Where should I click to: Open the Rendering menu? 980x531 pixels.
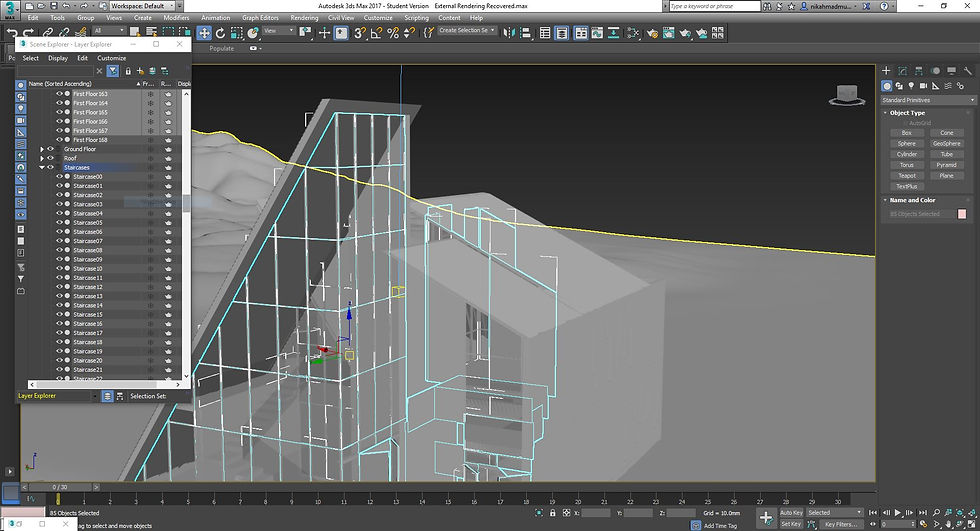[x=304, y=17]
